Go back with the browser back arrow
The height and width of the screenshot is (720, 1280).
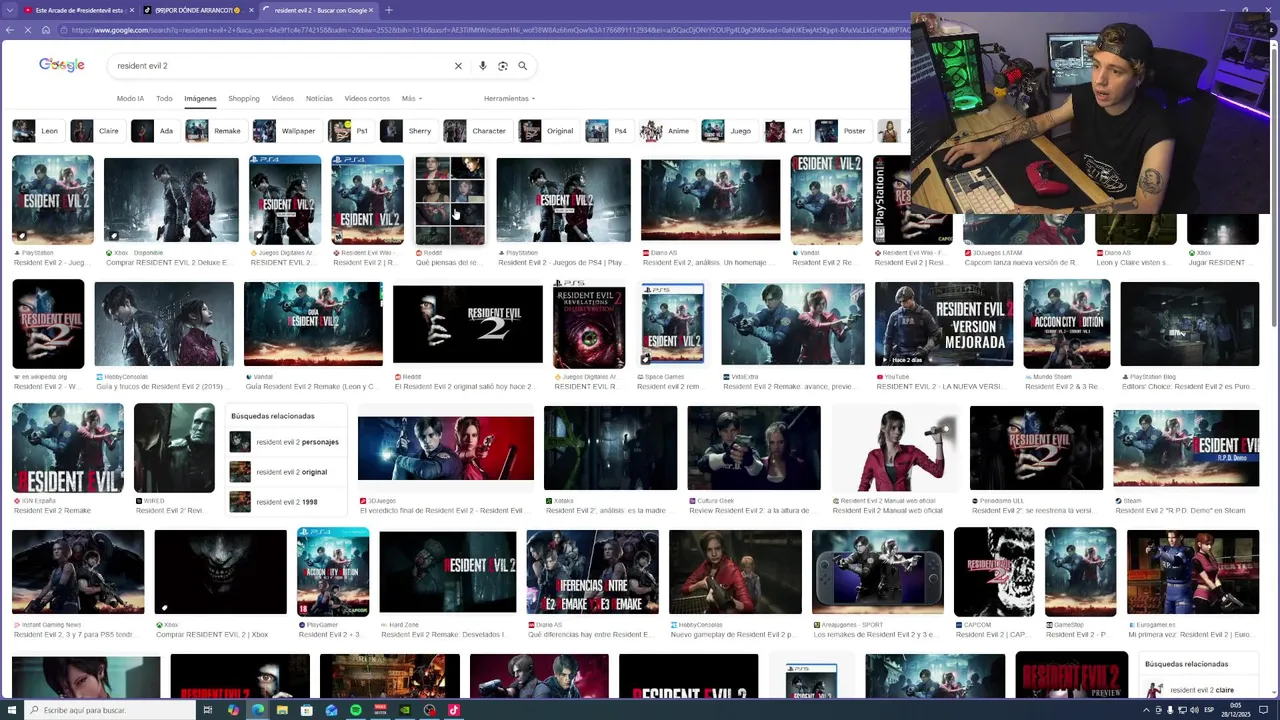[10, 30]
